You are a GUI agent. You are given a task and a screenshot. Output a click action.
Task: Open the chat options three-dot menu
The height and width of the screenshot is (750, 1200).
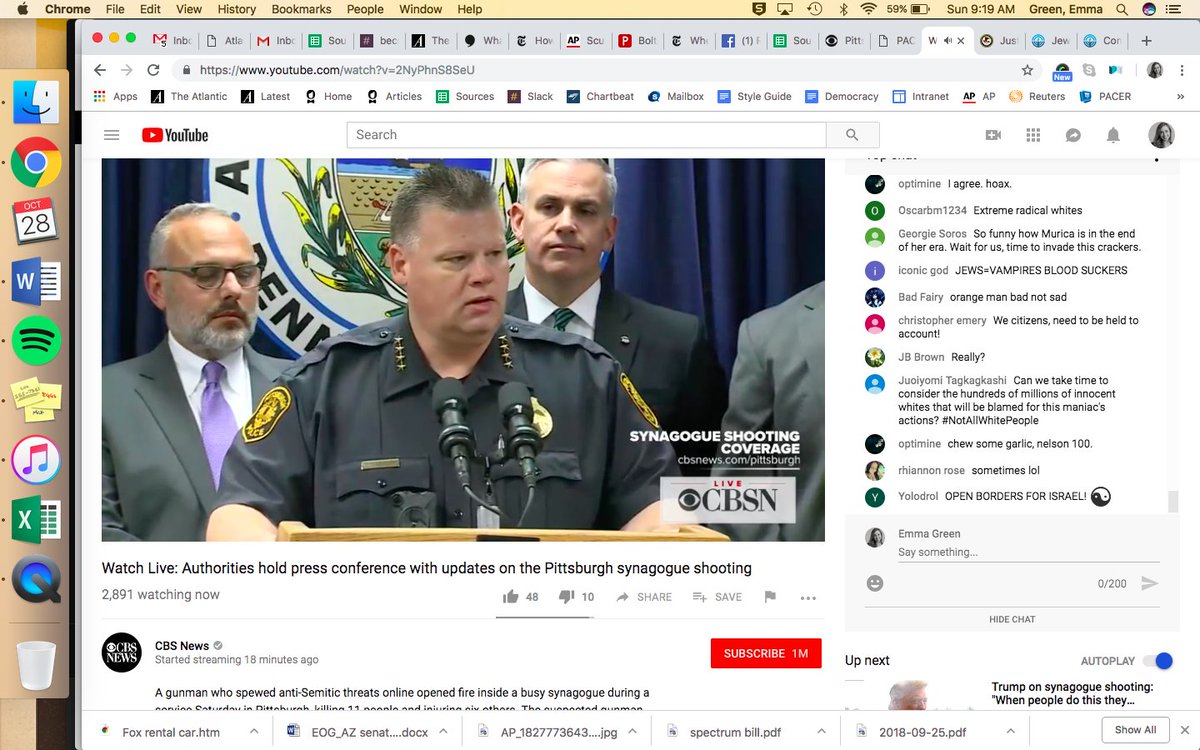point(1157,157)
